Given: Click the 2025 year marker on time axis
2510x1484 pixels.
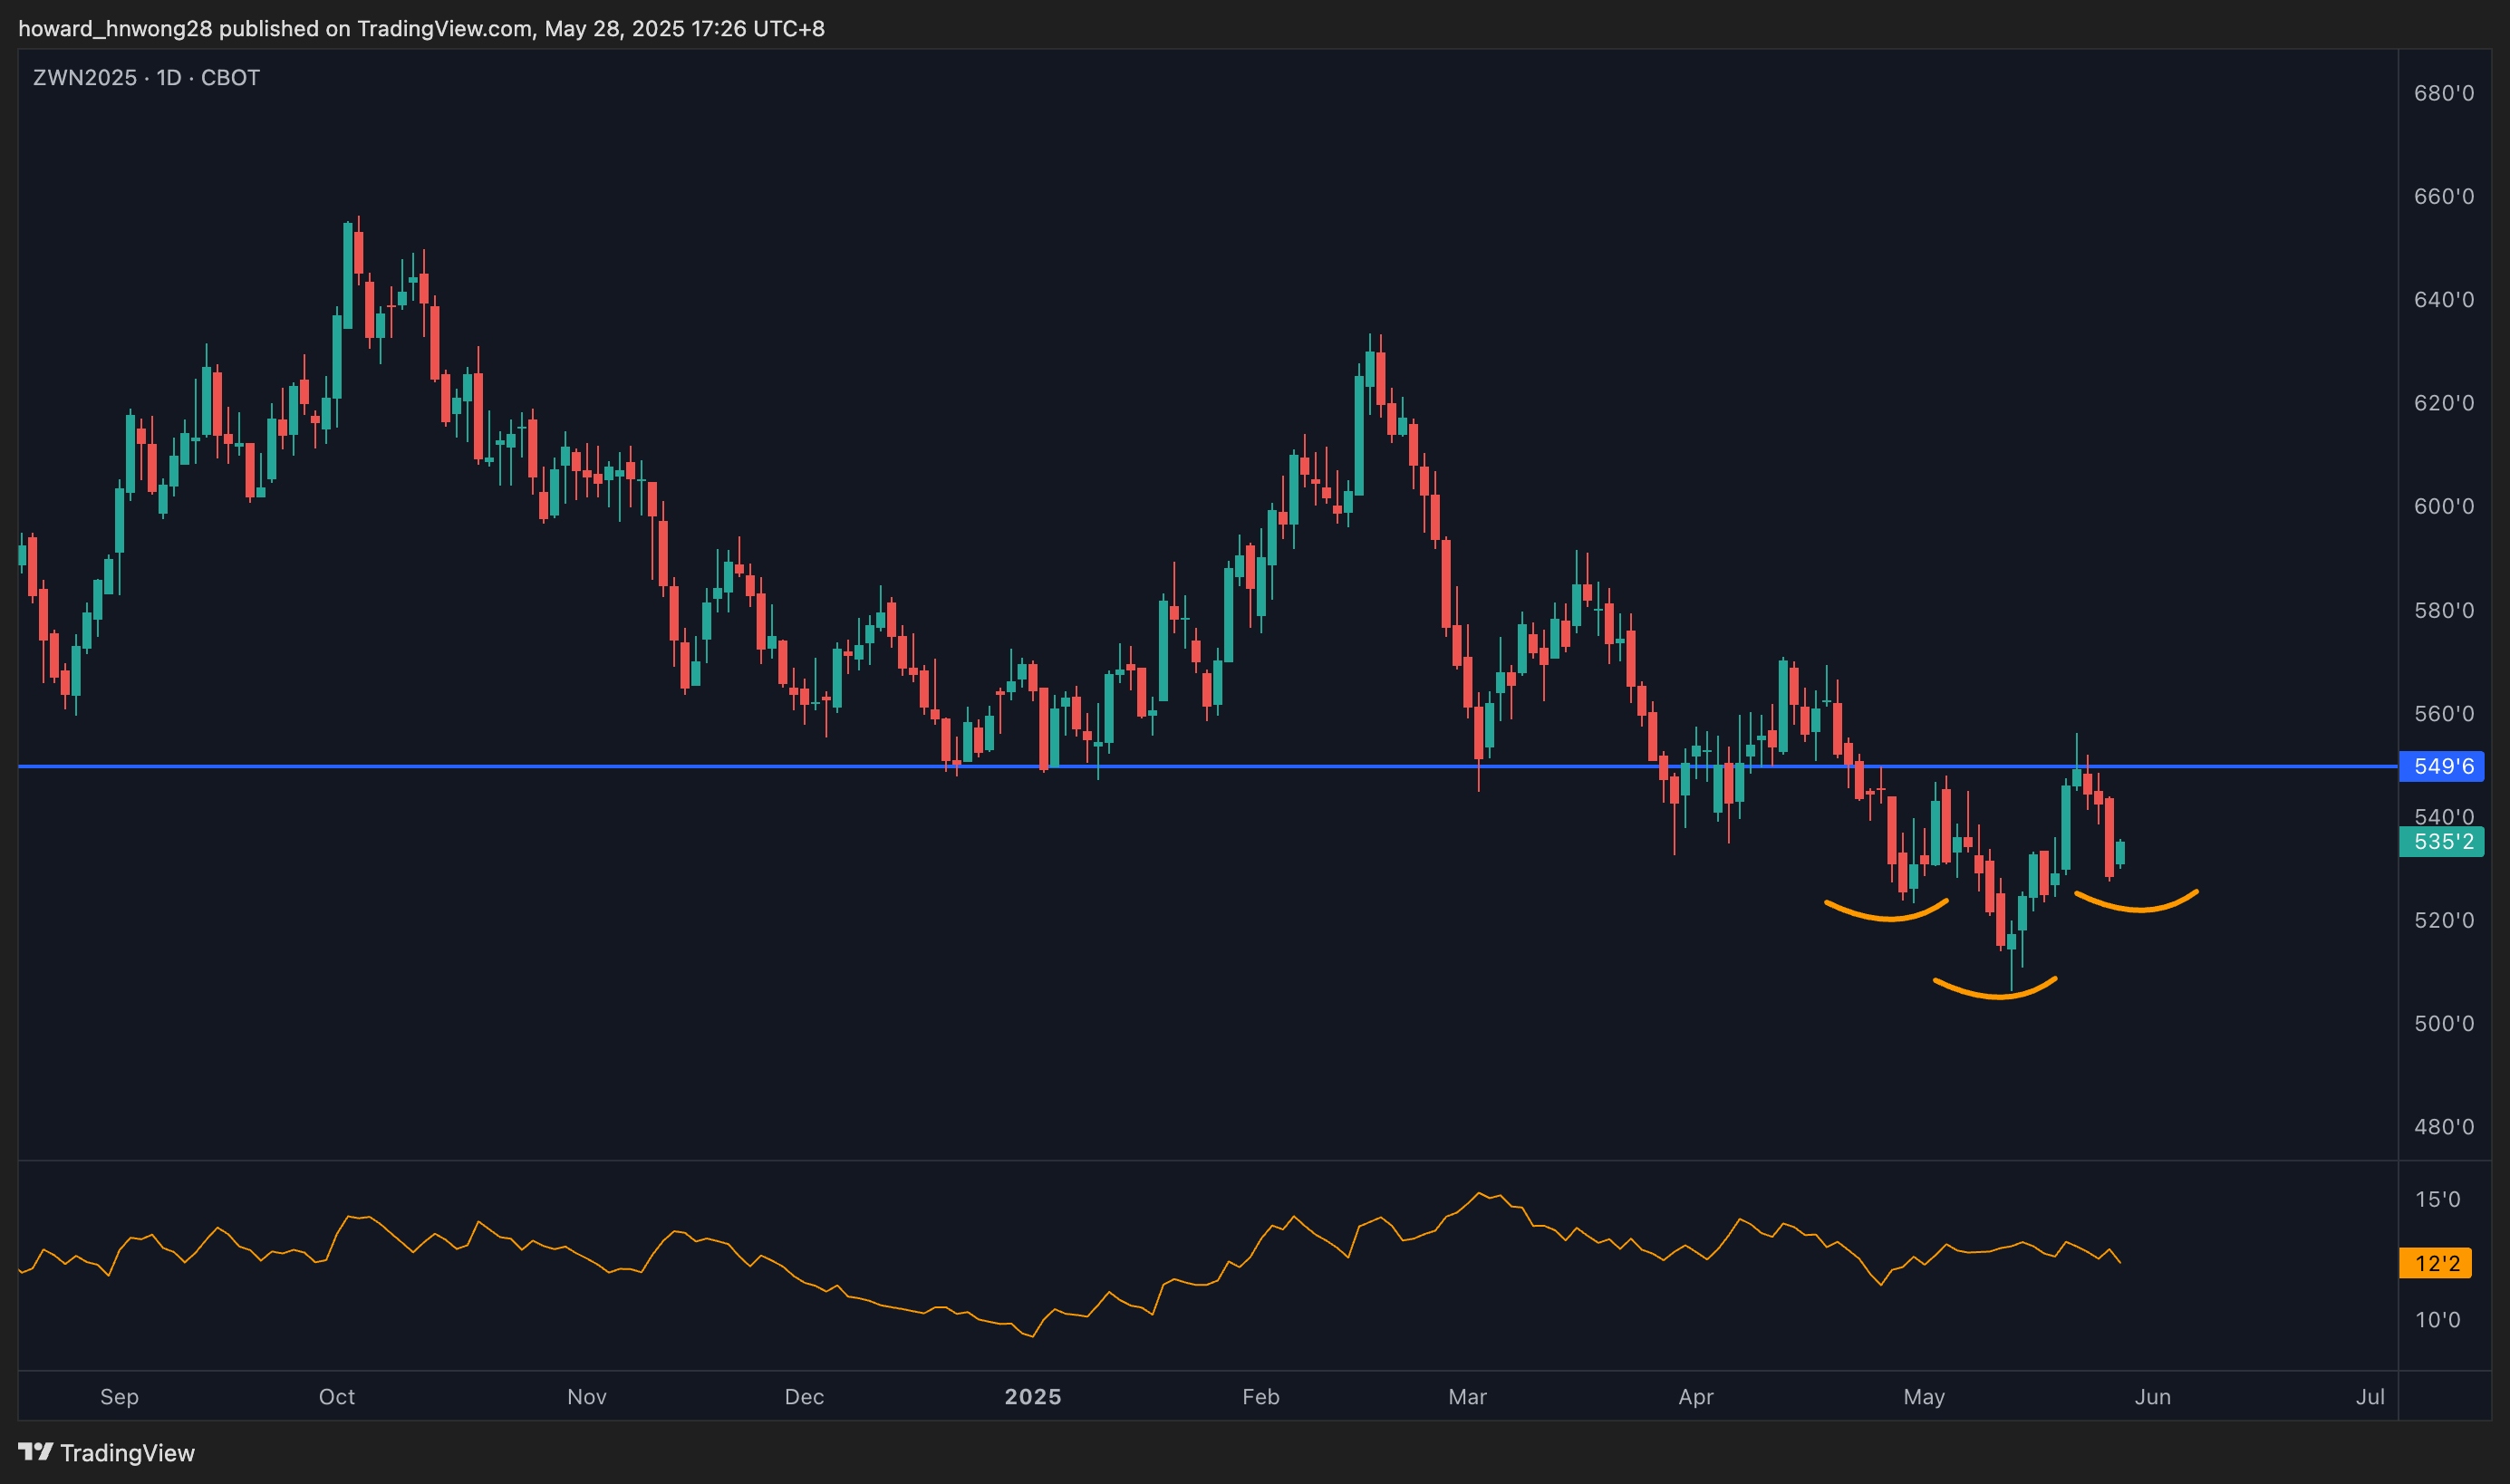Looking at the screenshot, I should [1033, 1397].
